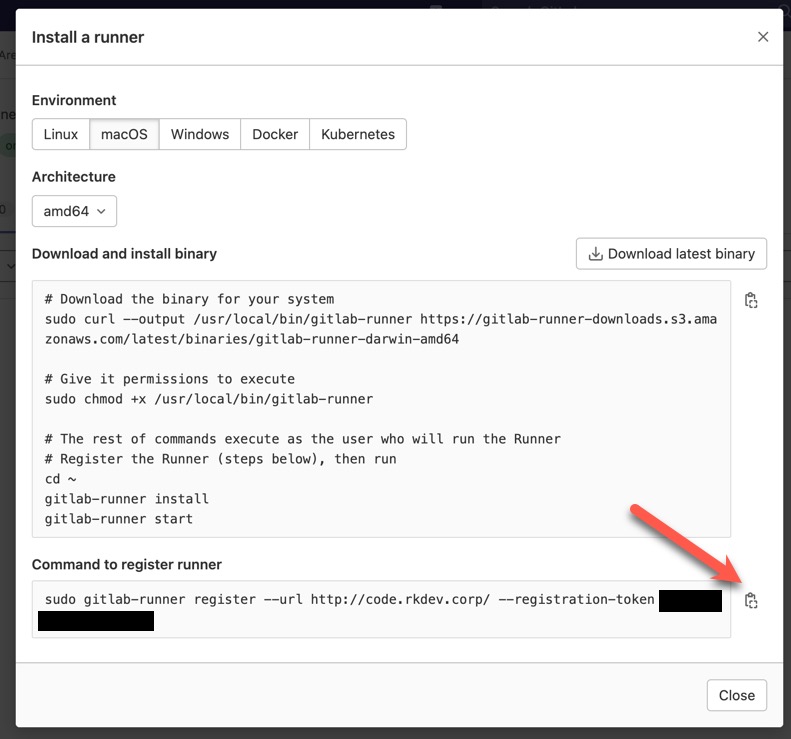Click the 'Install a runner' dialog title

tap(88, 37)
